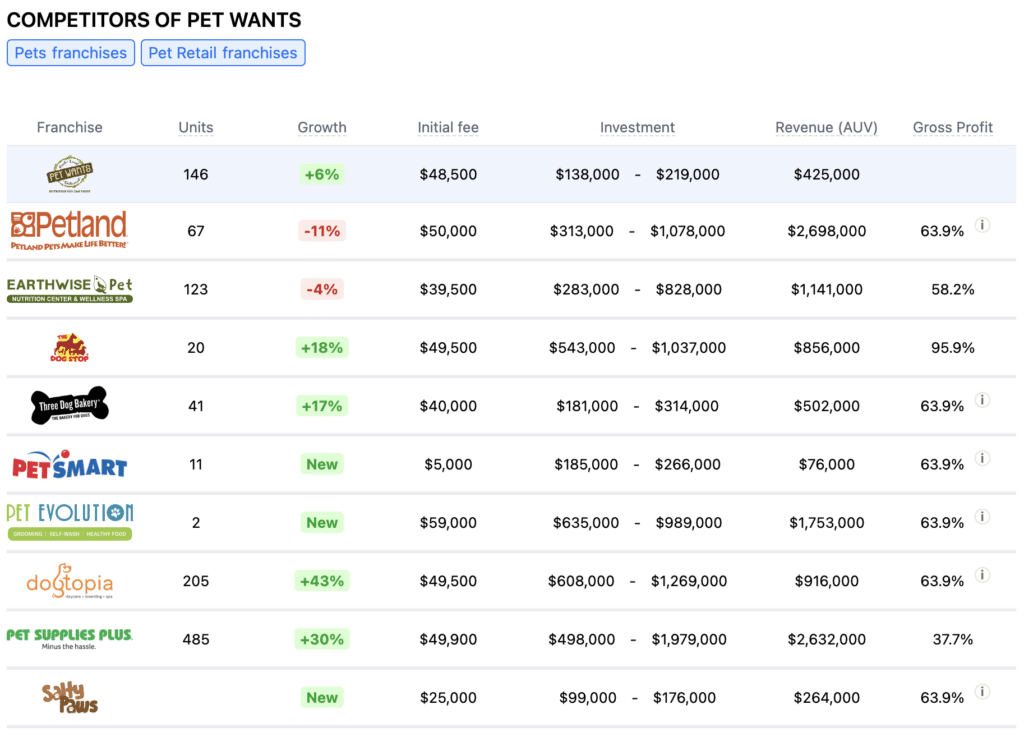Click the $1,141,000 revenue value
1024x746 pixels.
pyautogui.click(x=826, y=289)
